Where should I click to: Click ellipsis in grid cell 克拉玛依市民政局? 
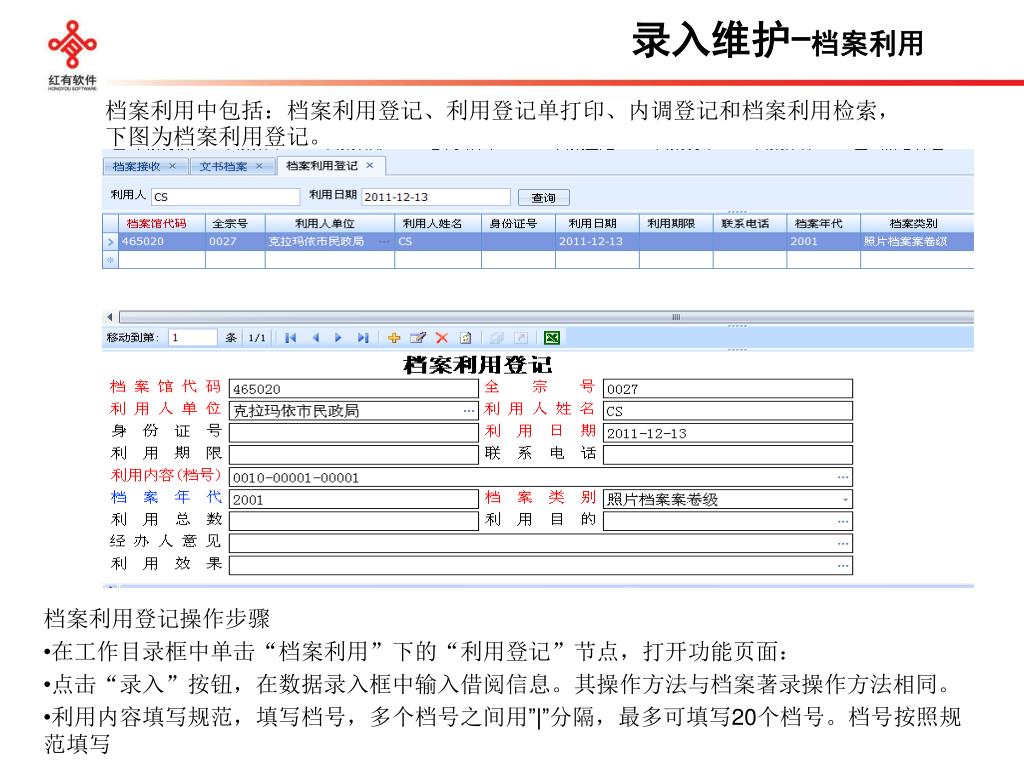click(385, 242)
